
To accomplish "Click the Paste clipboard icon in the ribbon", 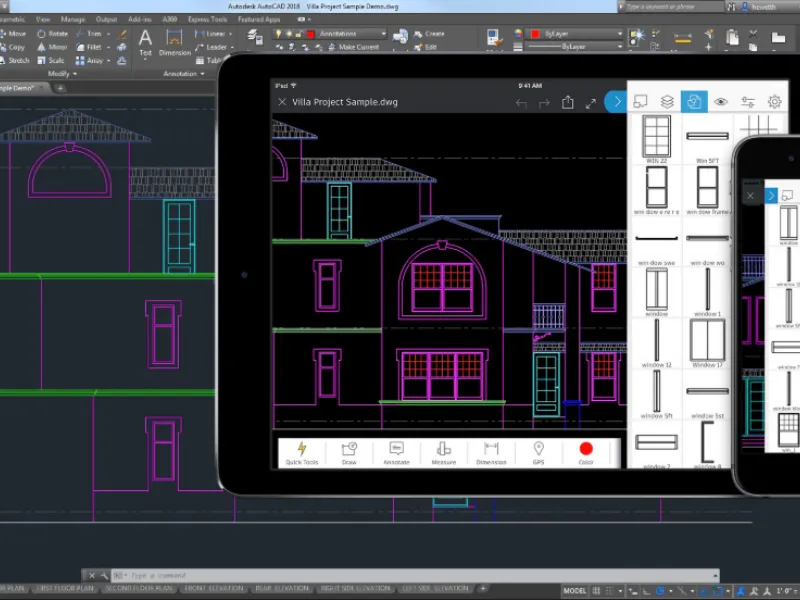I will click(732, 38).
